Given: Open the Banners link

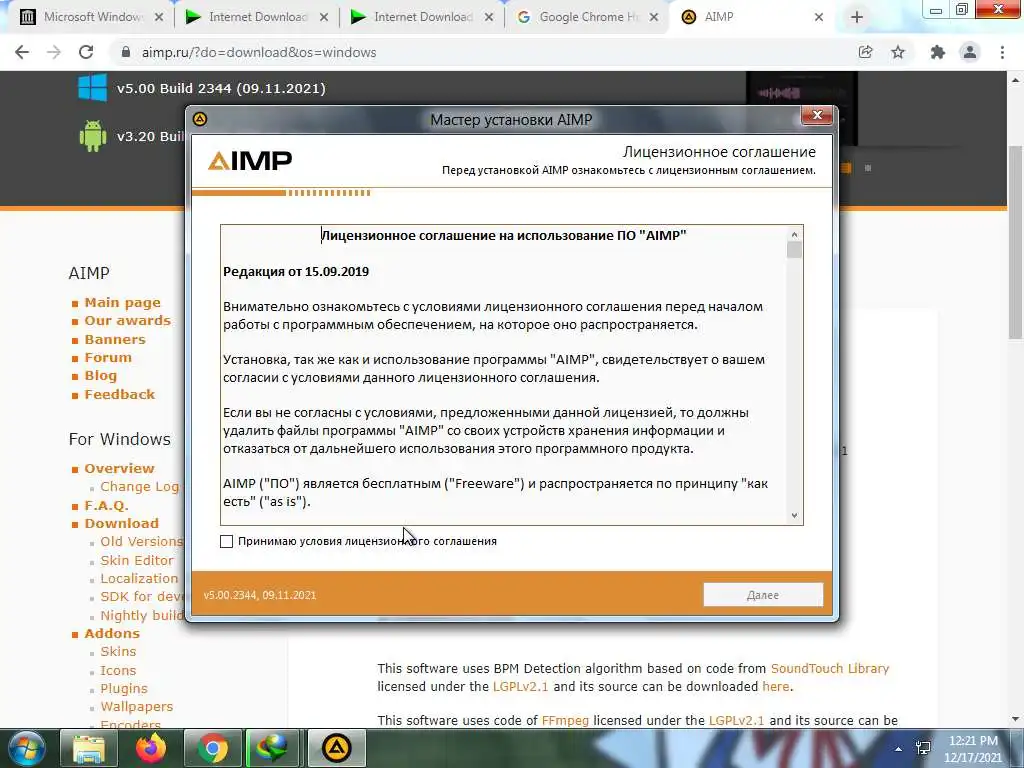Looking at the screenshot, I should click(x=115, y=340).
